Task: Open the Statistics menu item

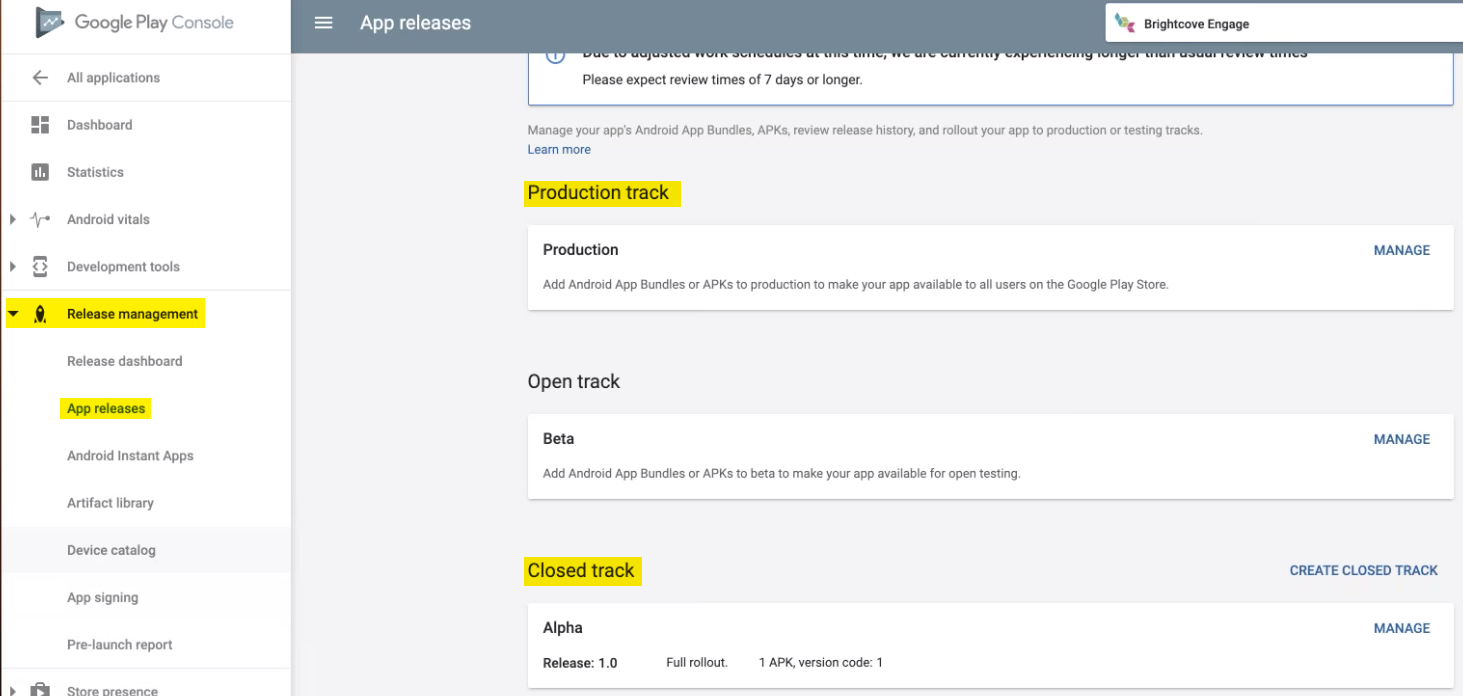Action: 95,172
